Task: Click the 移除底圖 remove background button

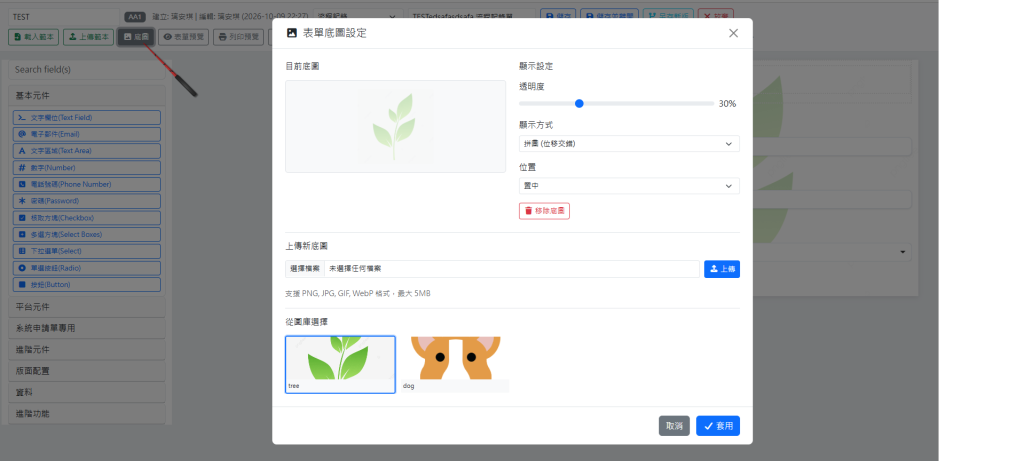Action: pos(544,211)
